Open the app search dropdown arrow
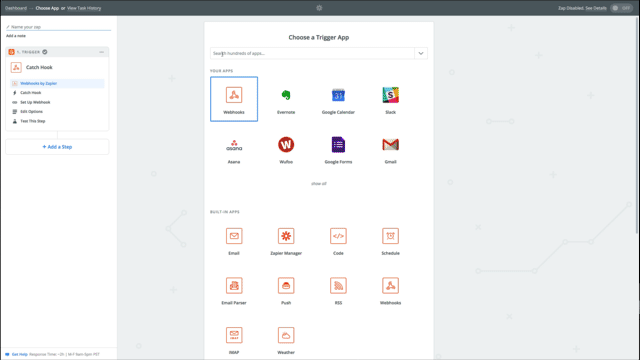The height and width of the screenshot is (360, 640). [421, 53]
